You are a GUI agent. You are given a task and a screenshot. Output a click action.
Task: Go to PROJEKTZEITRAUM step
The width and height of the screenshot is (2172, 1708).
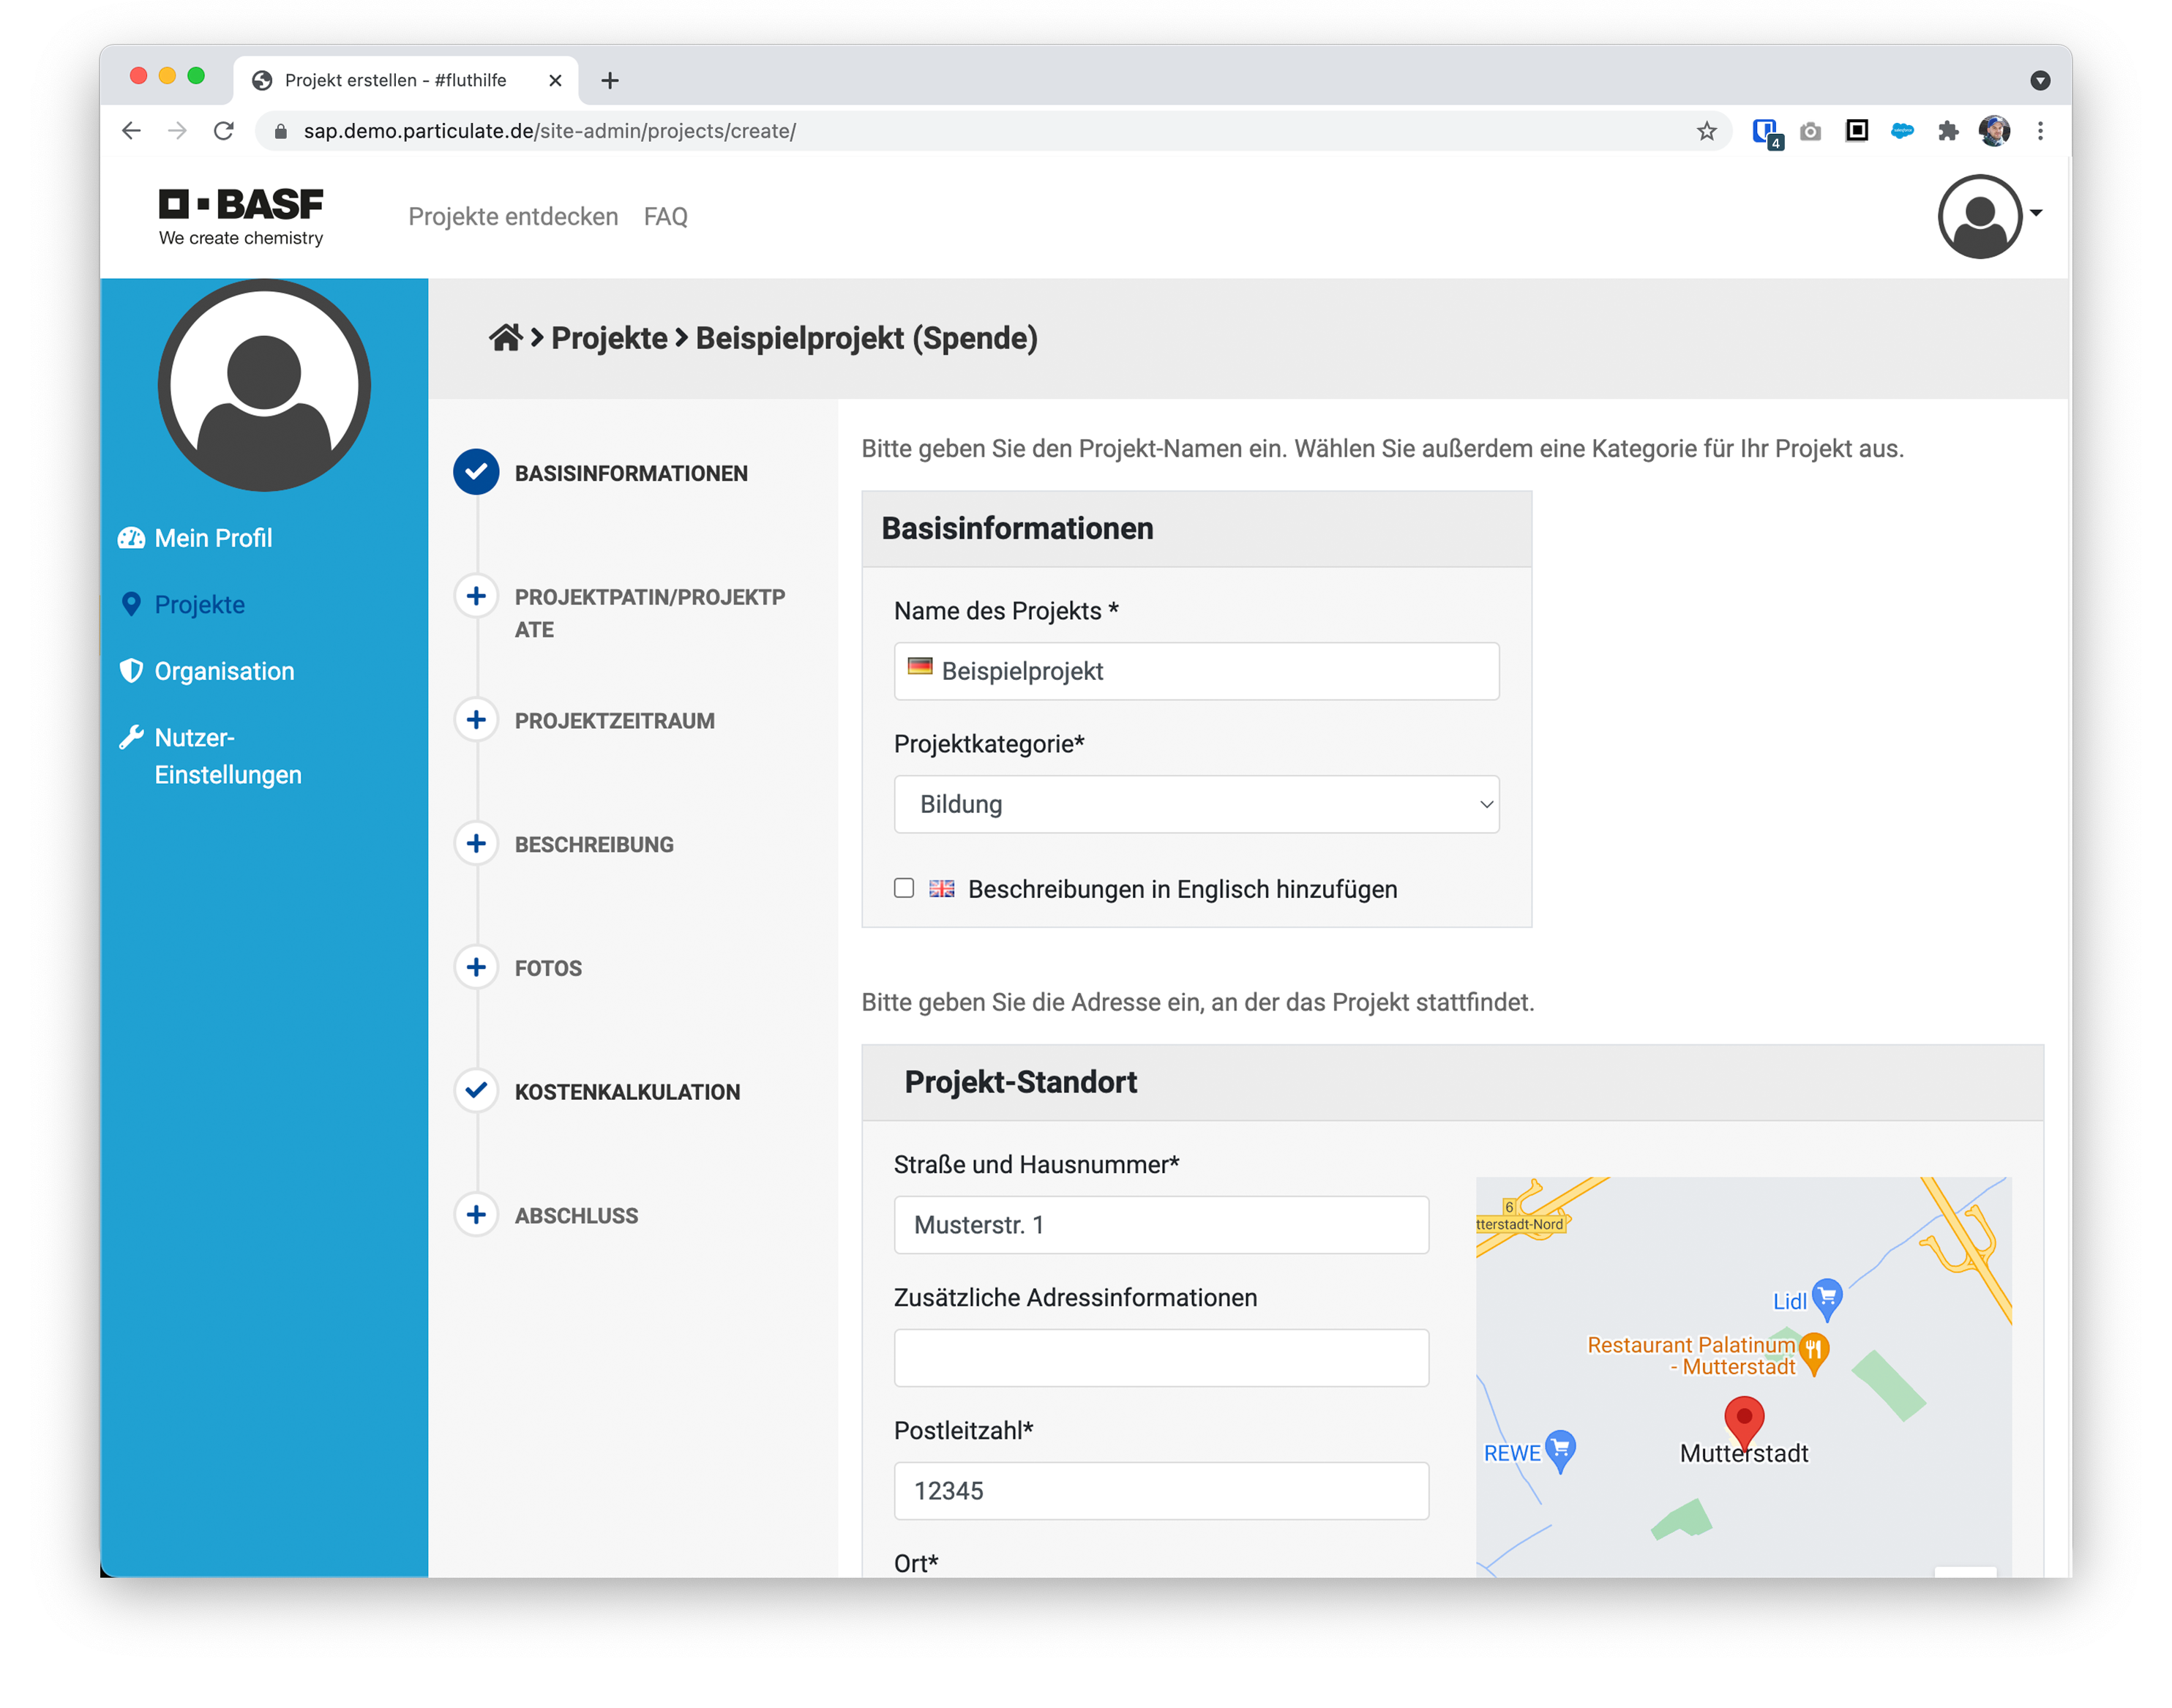(614, 721)
